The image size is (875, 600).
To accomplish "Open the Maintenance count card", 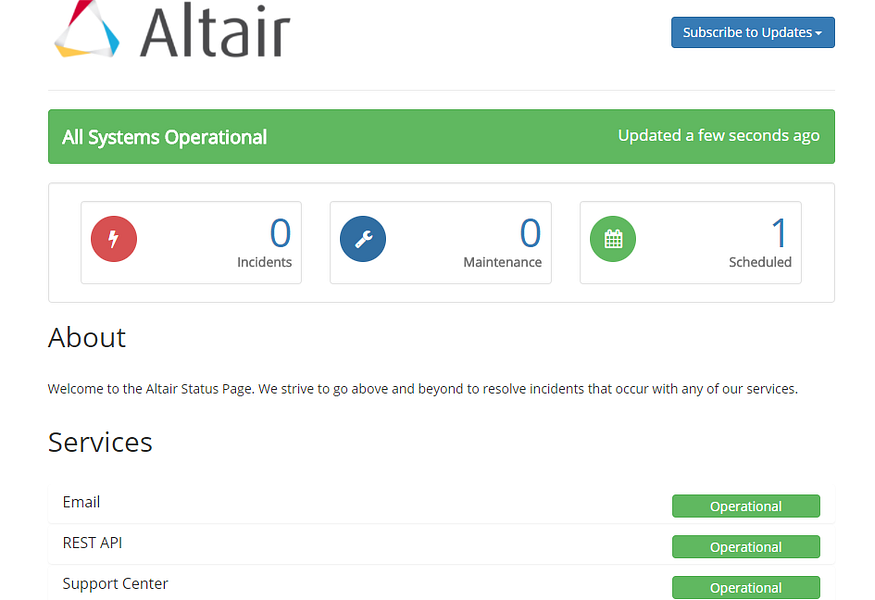I will [441, 243].
